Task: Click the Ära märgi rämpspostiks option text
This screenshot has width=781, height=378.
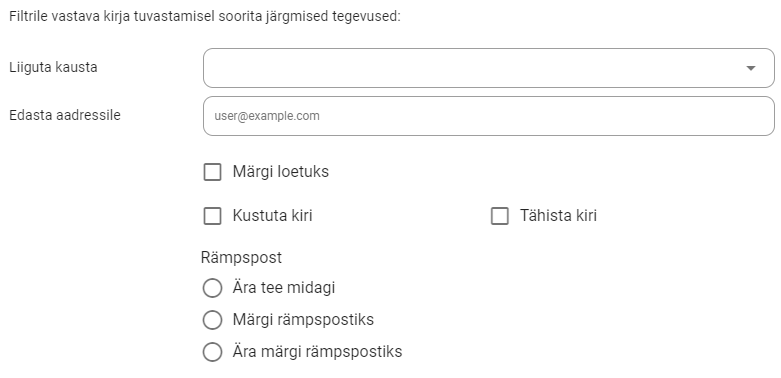Action: coord(317,352)
